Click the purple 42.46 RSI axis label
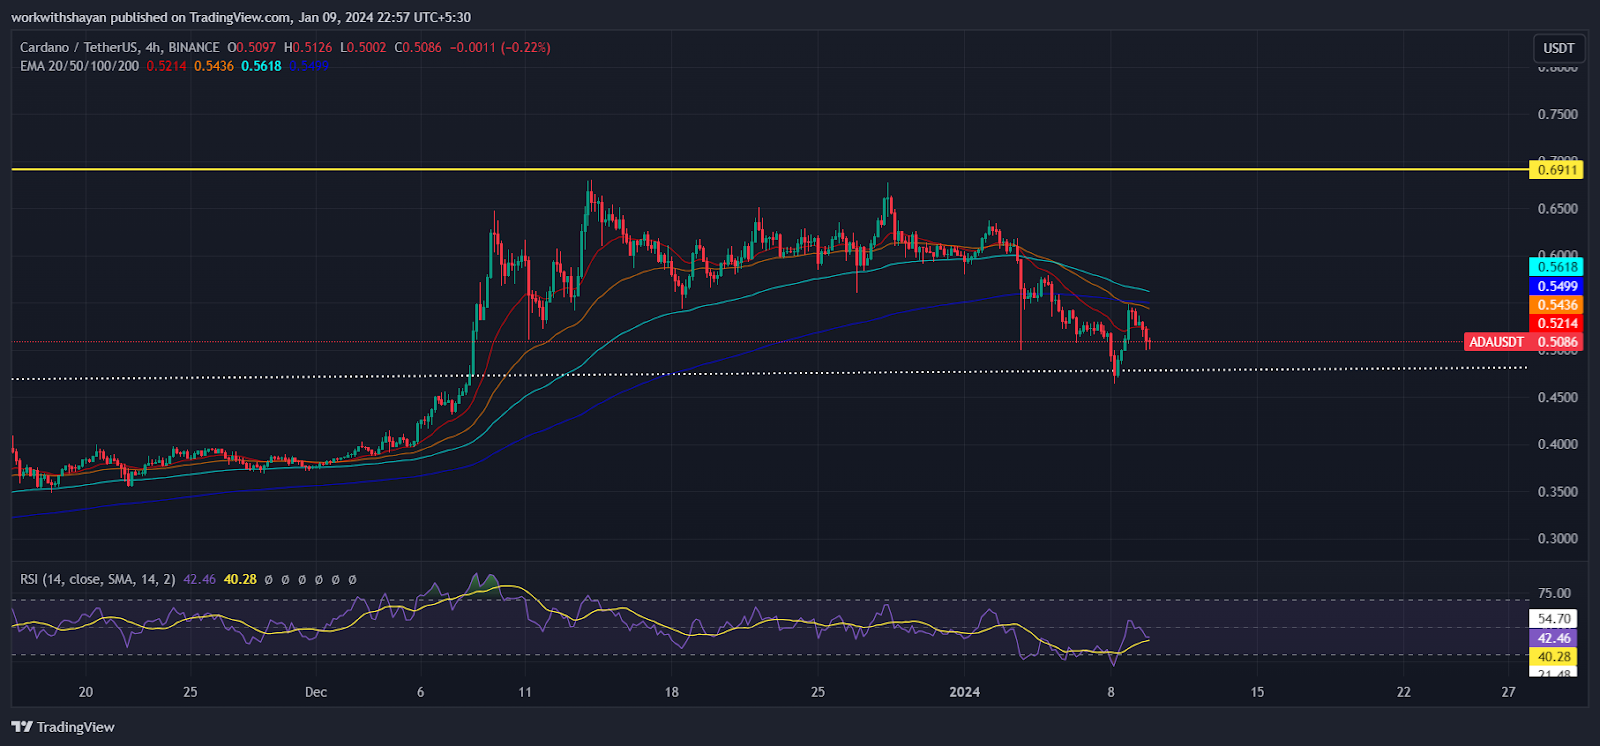Viewport: 1600px width, 746px height. click(1554, 638)
